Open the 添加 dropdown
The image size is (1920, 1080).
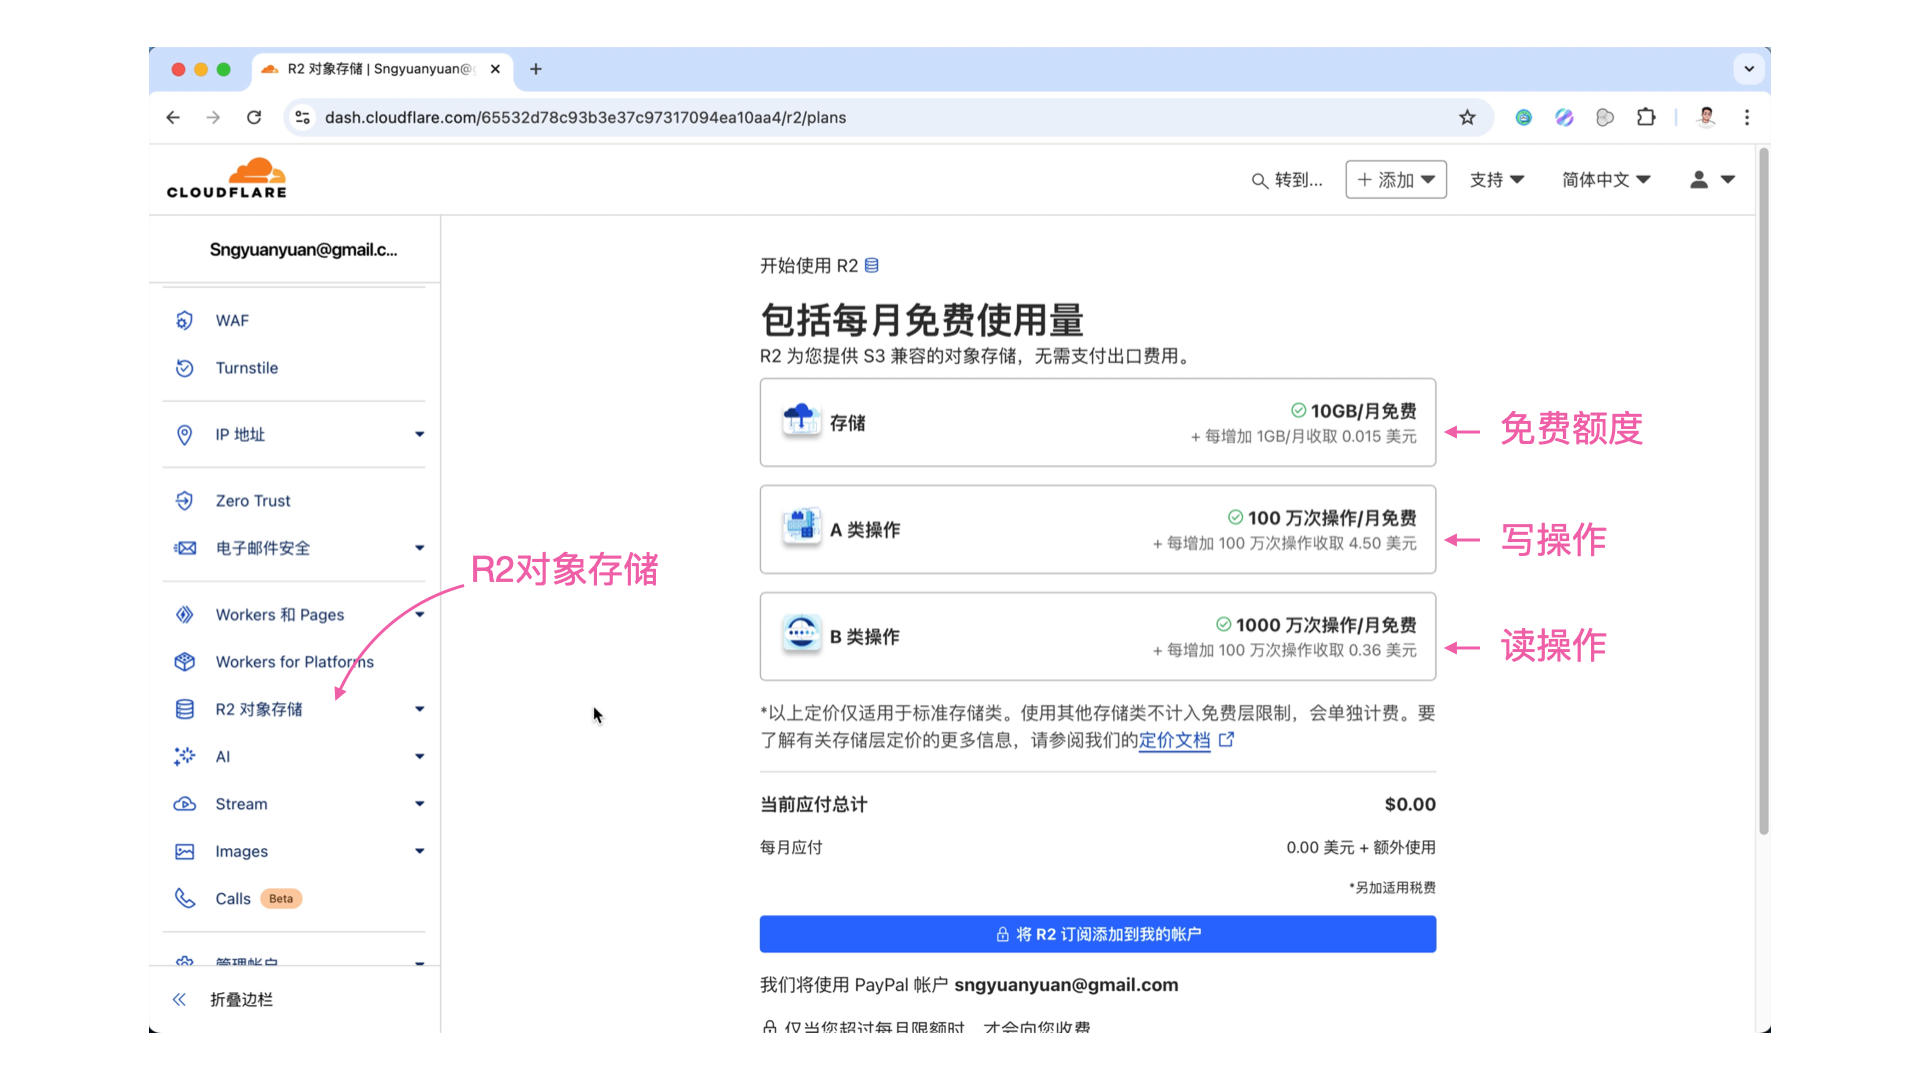[x=1396, y=179]
